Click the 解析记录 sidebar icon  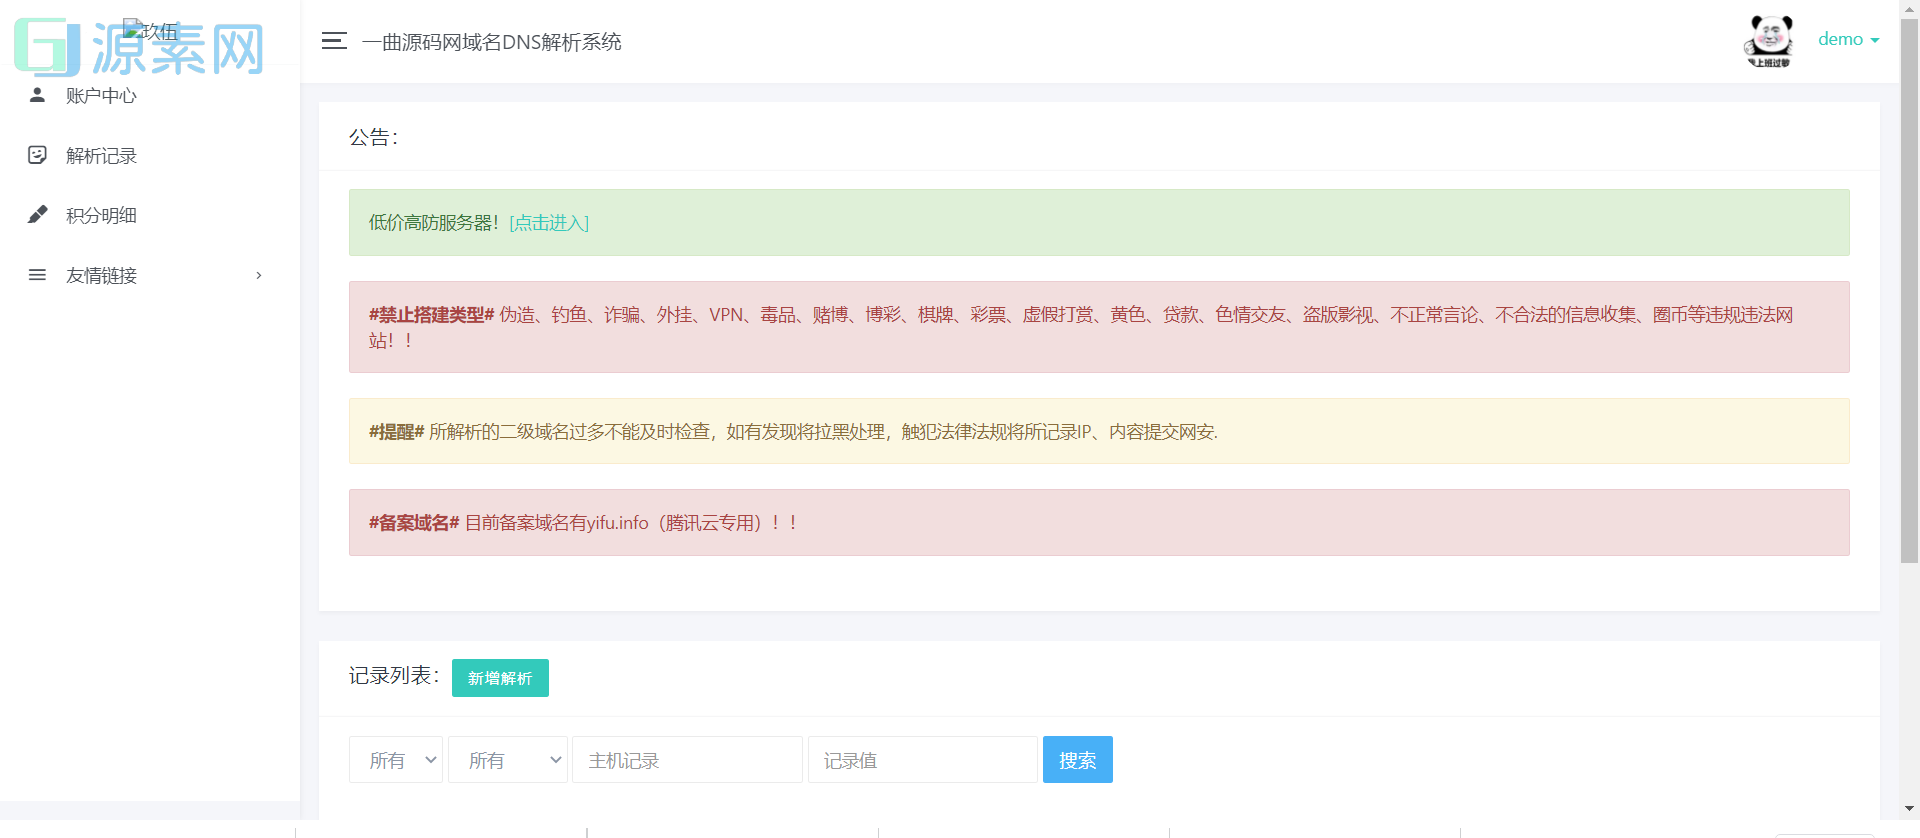(x=37, y=155)
